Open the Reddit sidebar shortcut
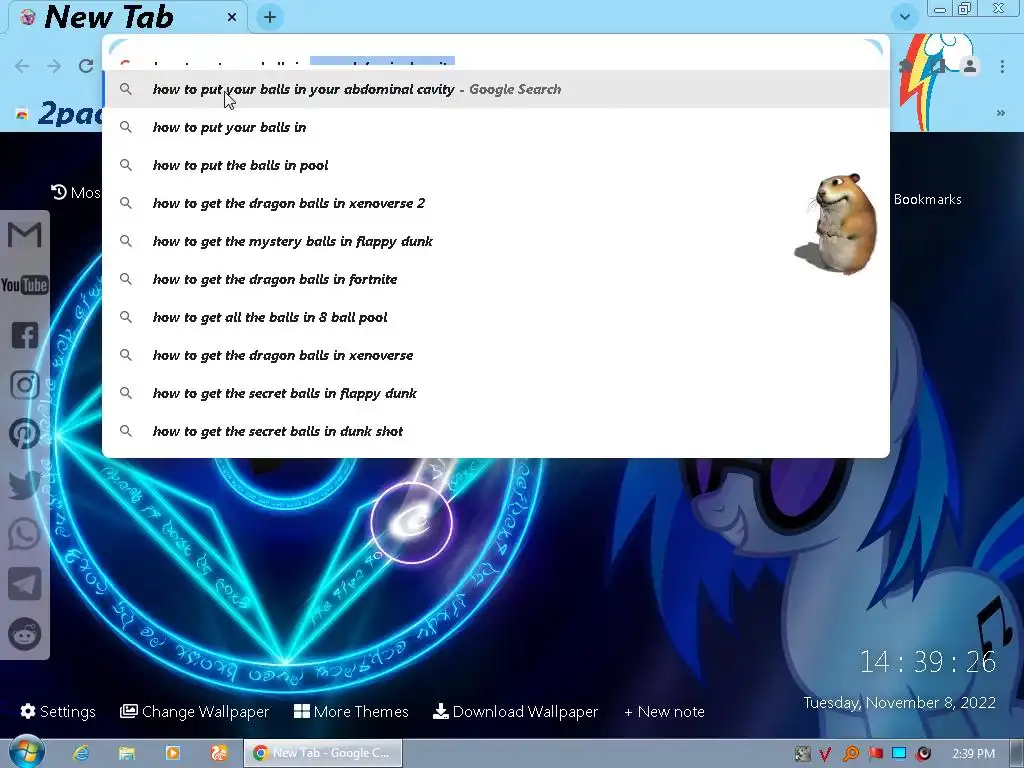Viewport: 1024px width, 768px height. 25,633
